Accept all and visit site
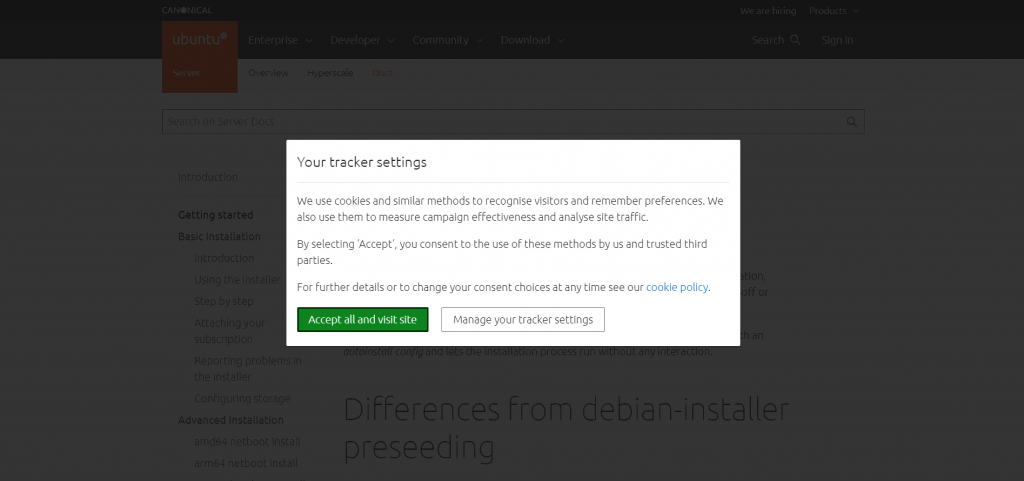Image resolution: width=1024 pixels, height=481 pixels. pyautogui.click(x=363, y=320)
